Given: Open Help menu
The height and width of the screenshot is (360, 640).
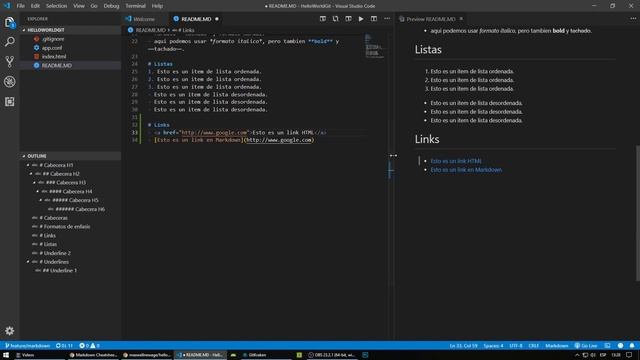Looking at the screenshot, I should pos(157,6).
